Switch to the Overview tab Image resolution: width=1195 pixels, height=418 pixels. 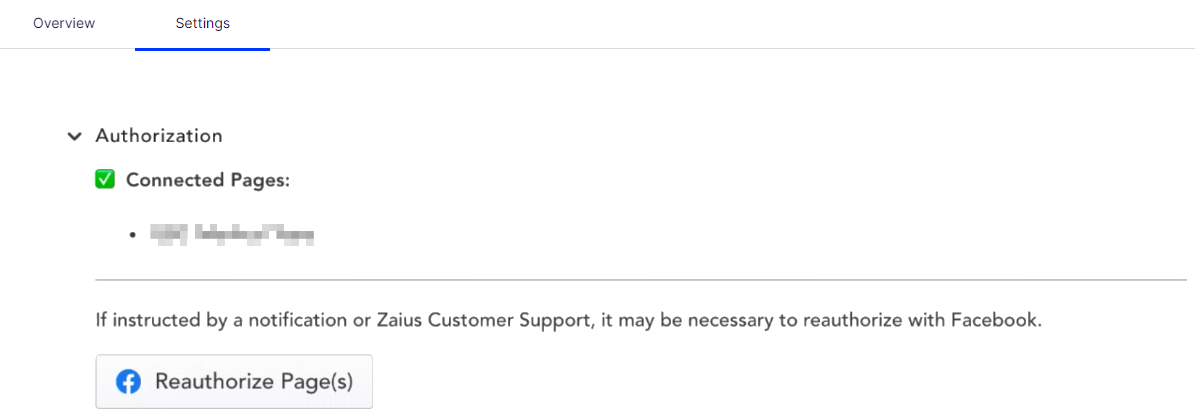tap(64, 23)
